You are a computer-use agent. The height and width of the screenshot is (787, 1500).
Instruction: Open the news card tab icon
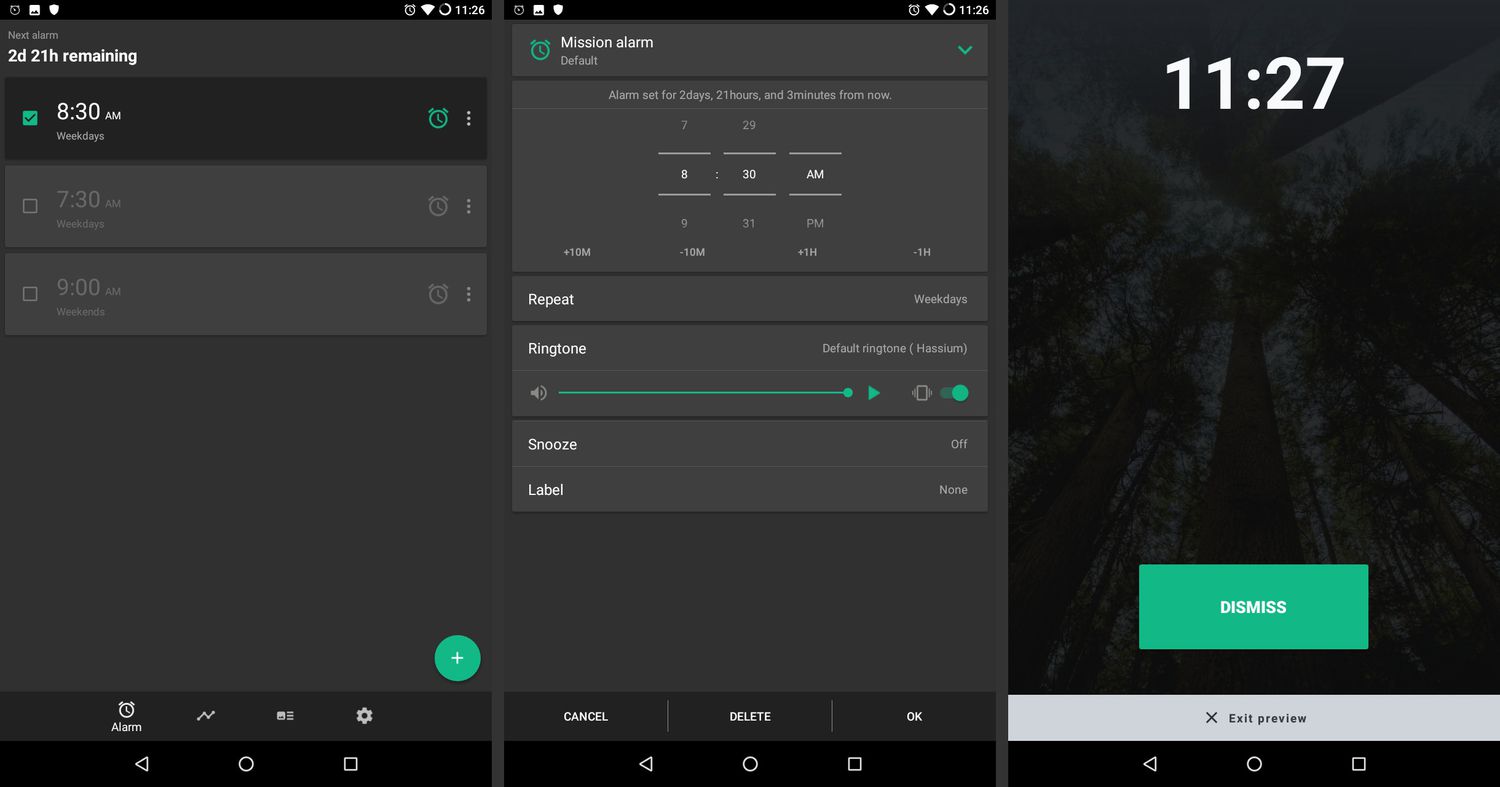click(x=285, y=716)
